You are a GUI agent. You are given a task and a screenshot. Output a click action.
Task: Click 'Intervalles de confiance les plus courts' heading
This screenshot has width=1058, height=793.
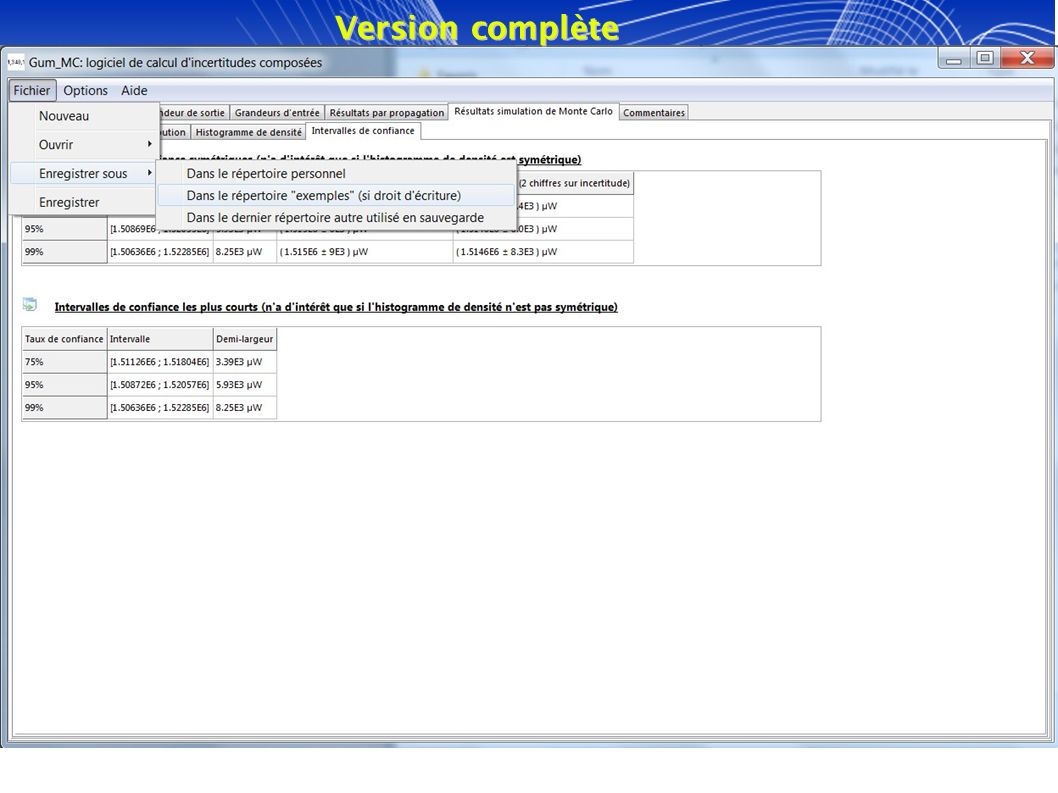[336, 307]
